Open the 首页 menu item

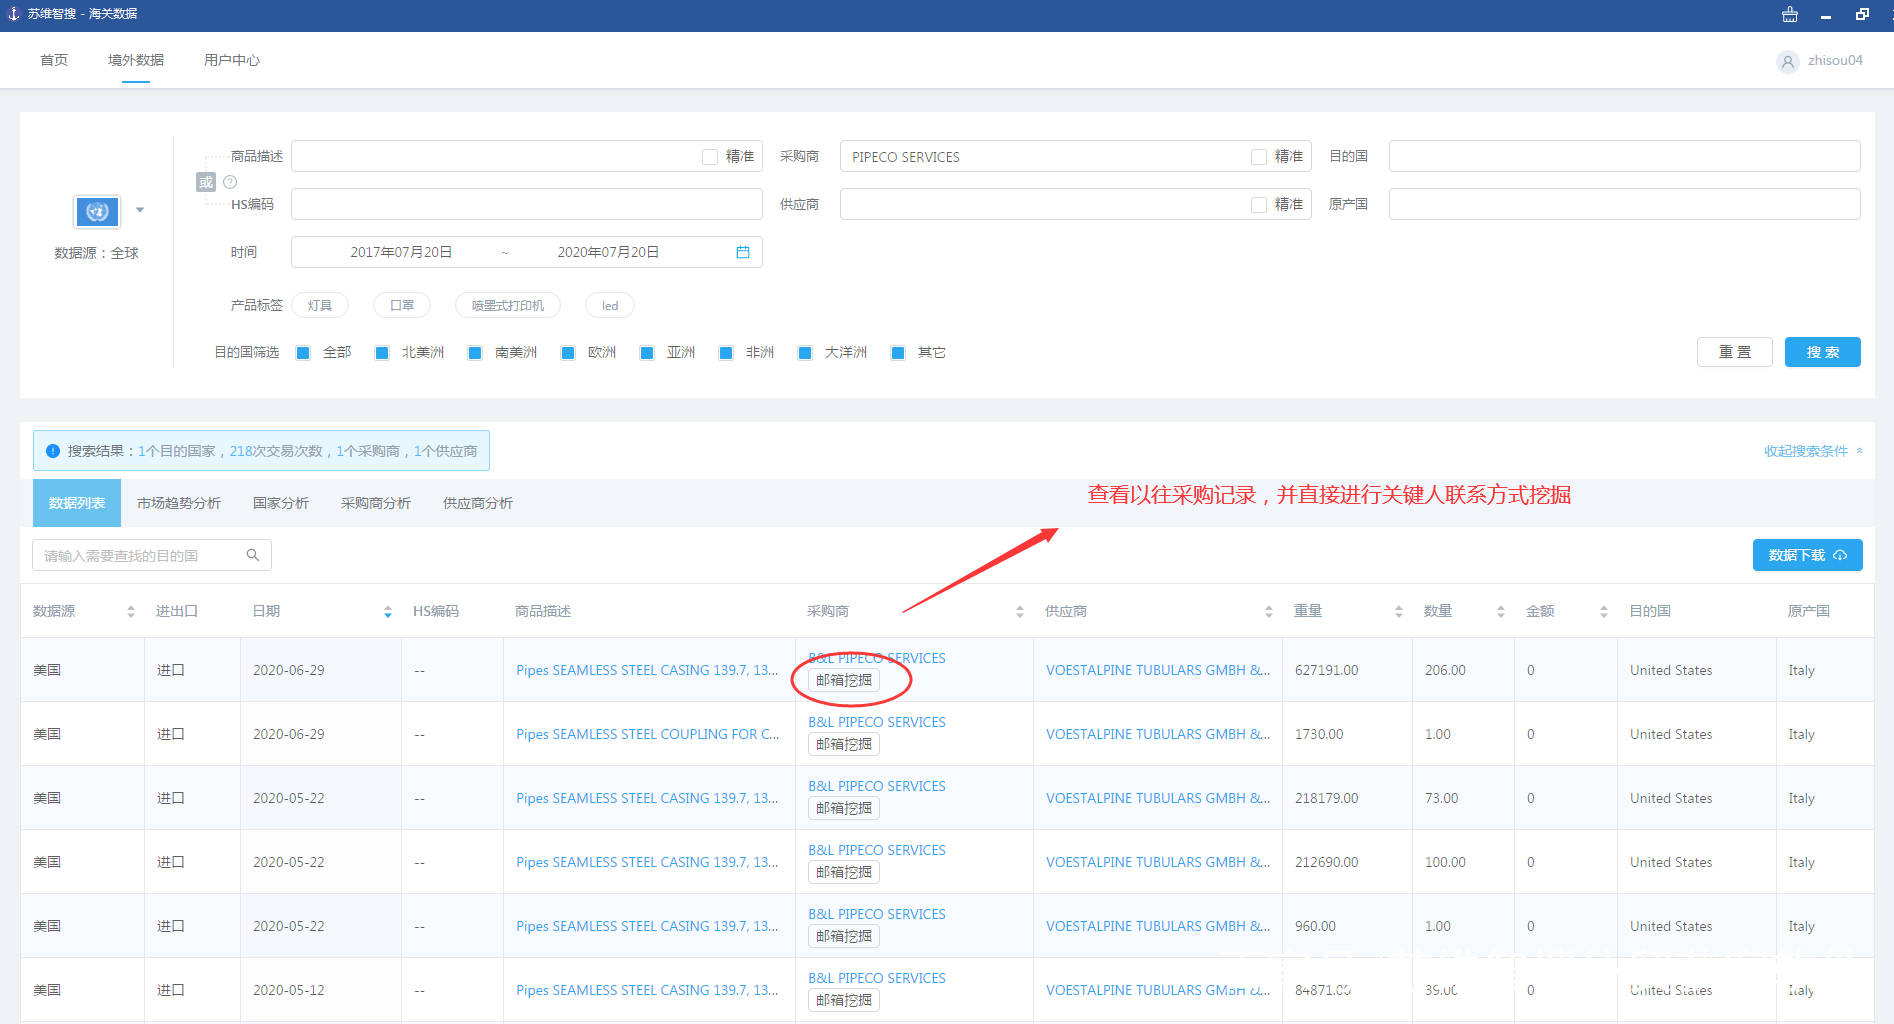point(54,60)
